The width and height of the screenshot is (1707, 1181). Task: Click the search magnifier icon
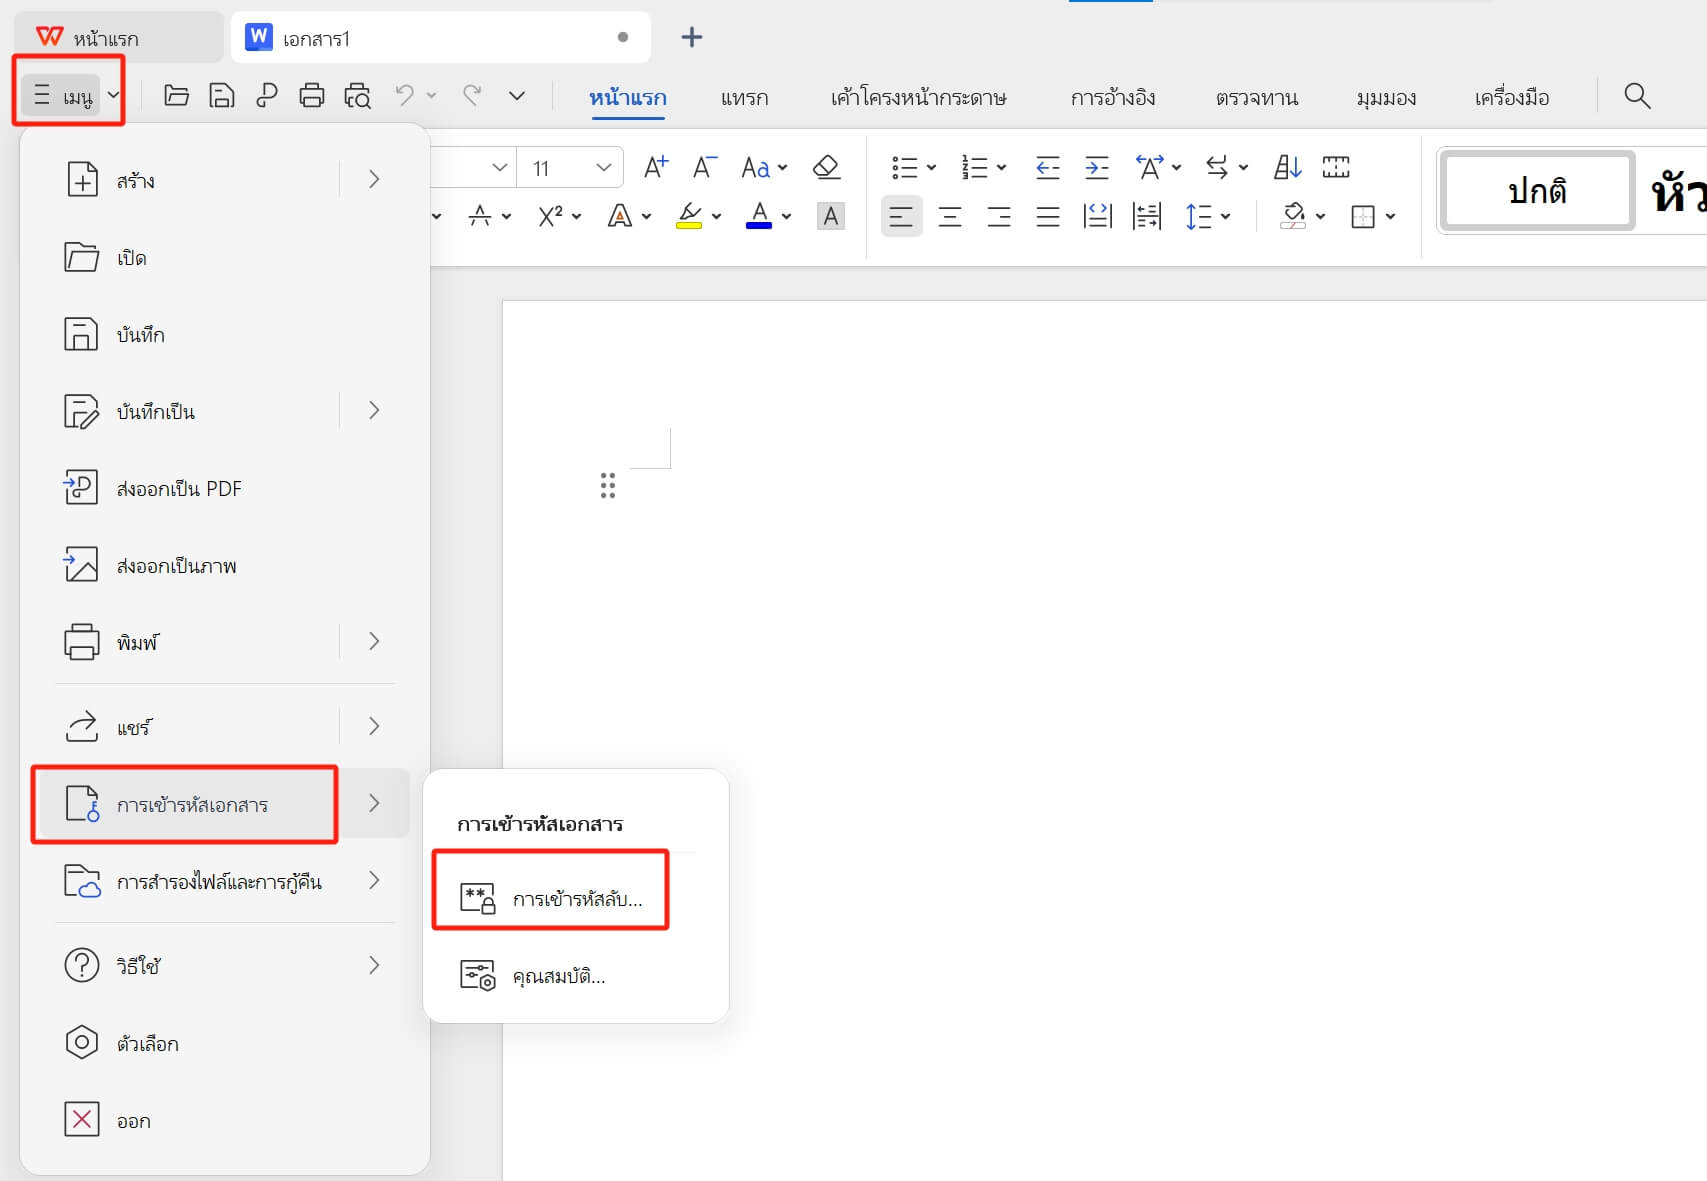coord(1636,96)
